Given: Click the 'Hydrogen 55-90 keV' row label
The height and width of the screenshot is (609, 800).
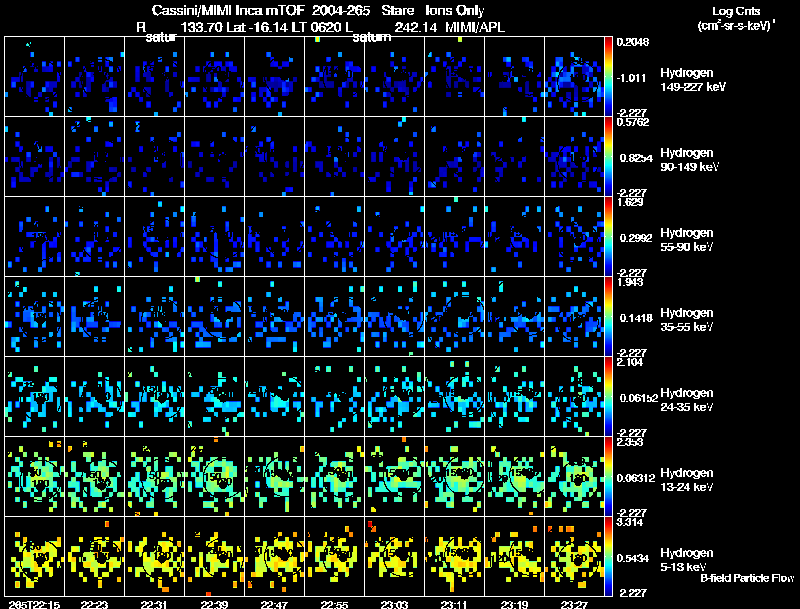Looking at the screenshot, I should coord(687,240).
